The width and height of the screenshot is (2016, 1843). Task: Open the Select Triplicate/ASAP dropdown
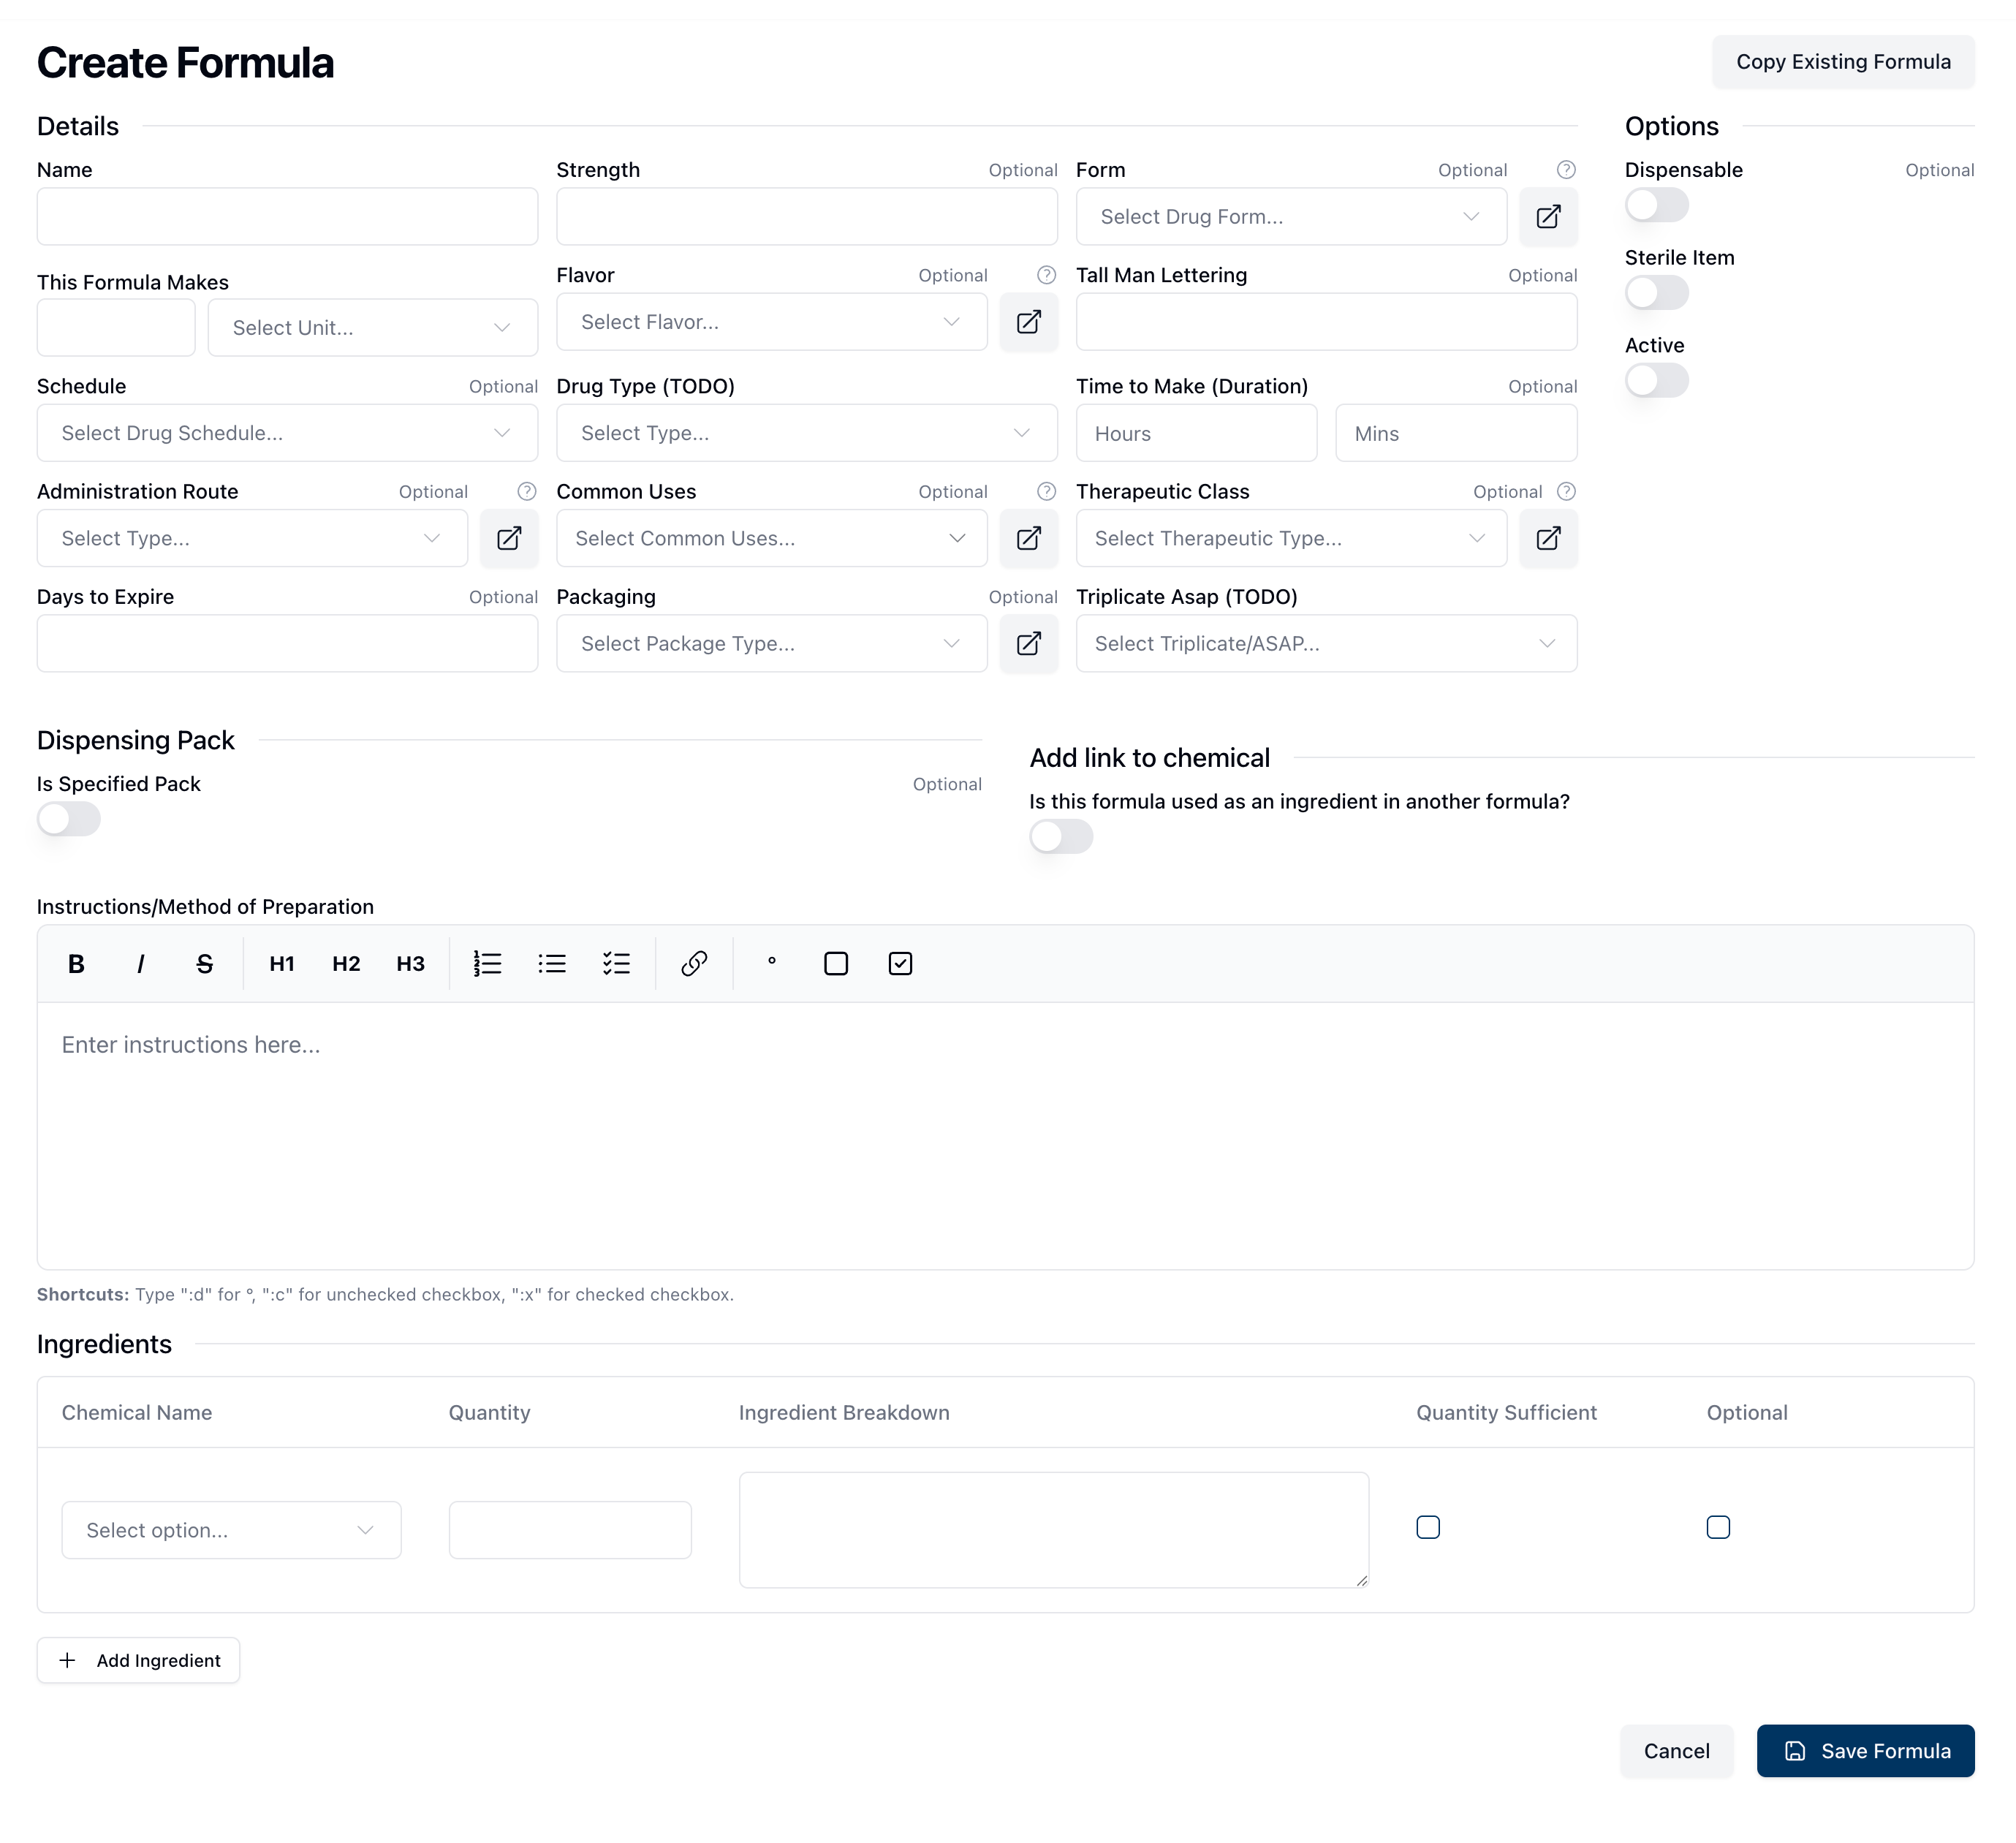[1325, 643]
